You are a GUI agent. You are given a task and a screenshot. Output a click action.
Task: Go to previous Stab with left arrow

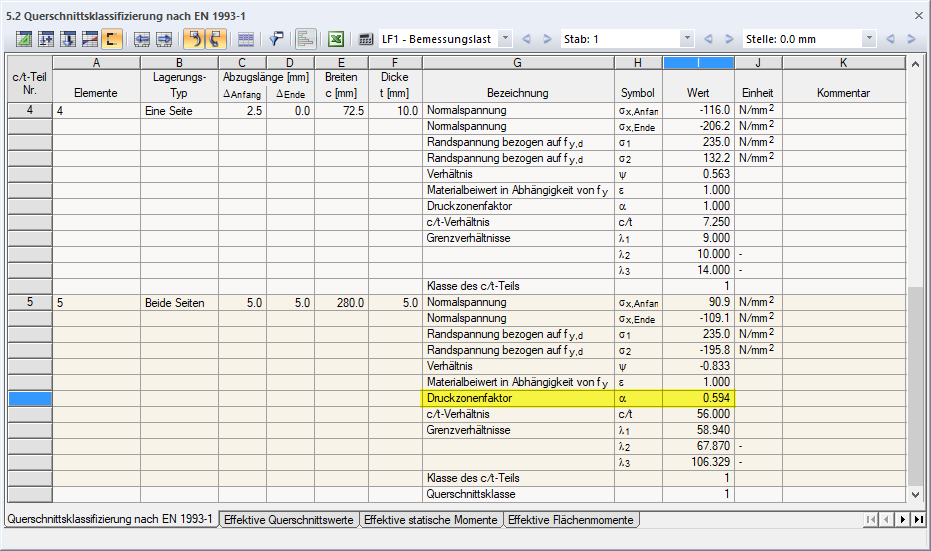point(708,39)
